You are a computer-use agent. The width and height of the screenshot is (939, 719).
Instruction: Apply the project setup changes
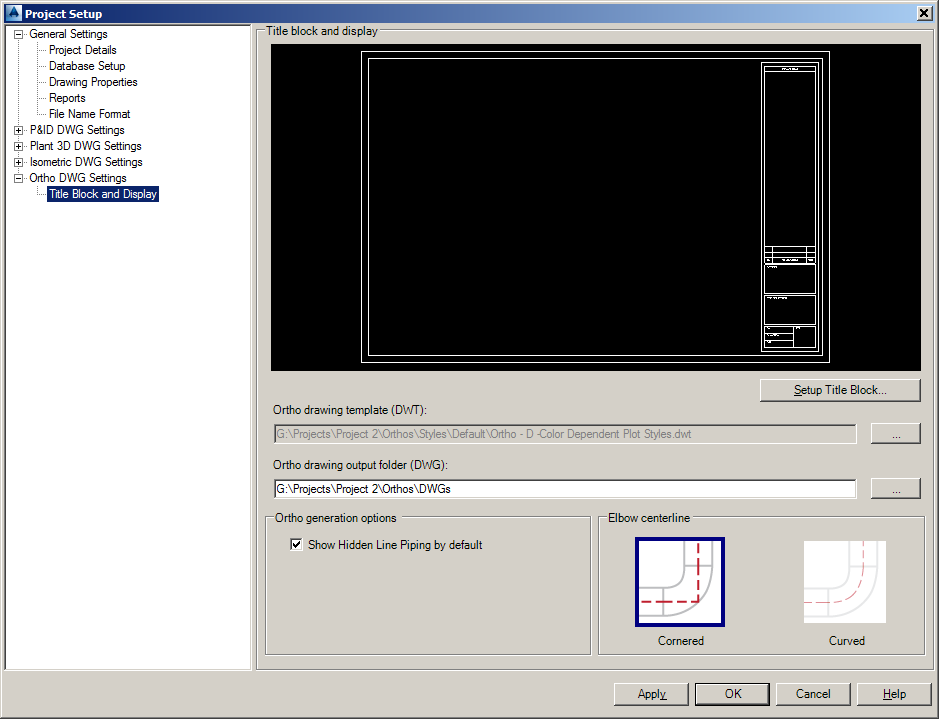[652, 694]
